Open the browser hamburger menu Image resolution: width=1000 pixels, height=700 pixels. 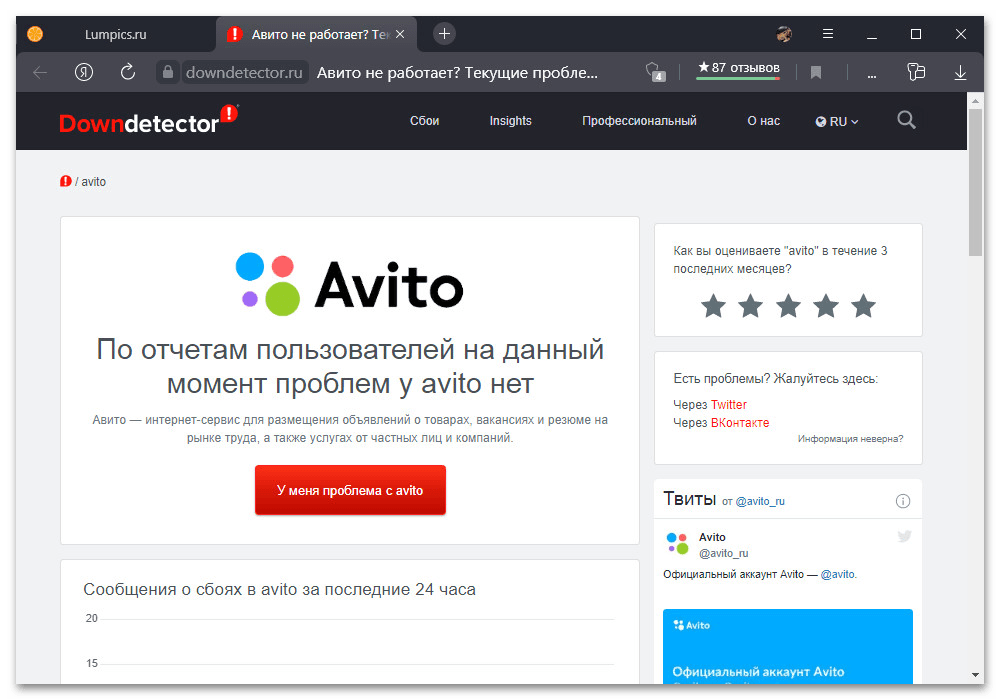[x=828, y=34]
